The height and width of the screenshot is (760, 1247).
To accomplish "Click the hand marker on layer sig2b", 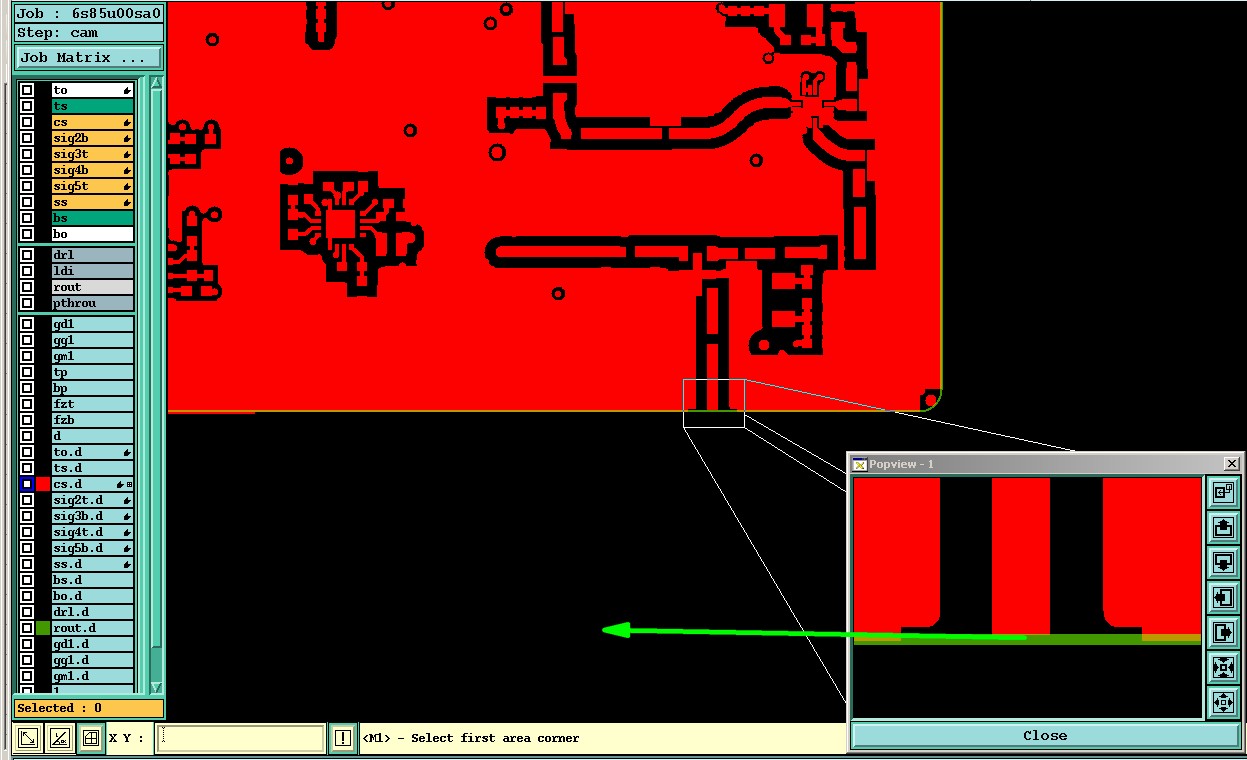I will pos(127,139).
